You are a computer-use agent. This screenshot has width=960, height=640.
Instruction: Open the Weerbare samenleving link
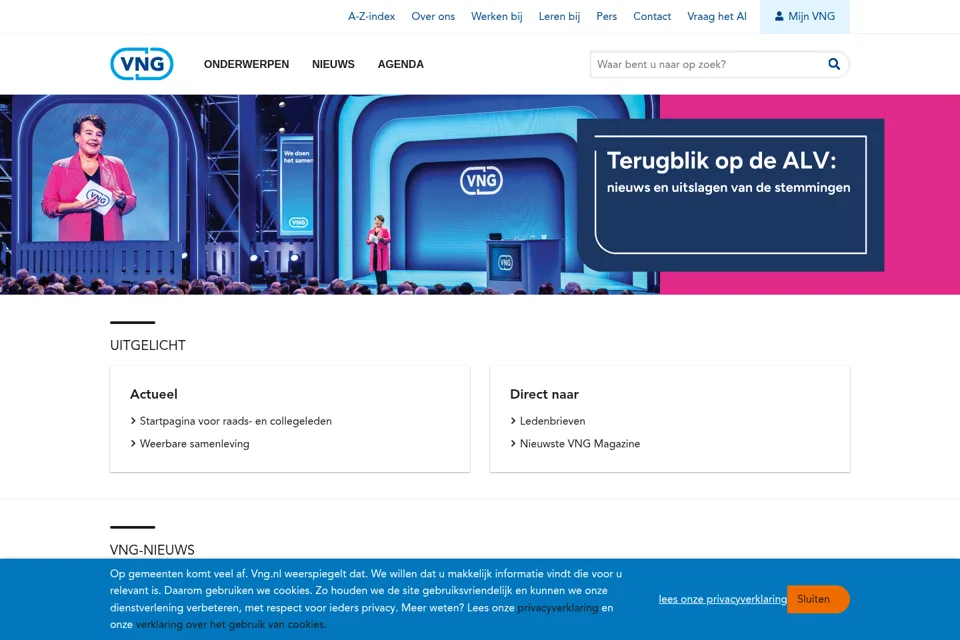[194, 444]
